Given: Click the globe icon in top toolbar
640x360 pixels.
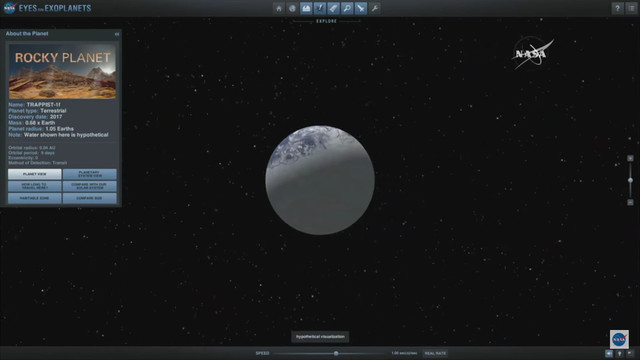Looking at the screenshot, I should [x=292, y=8].
